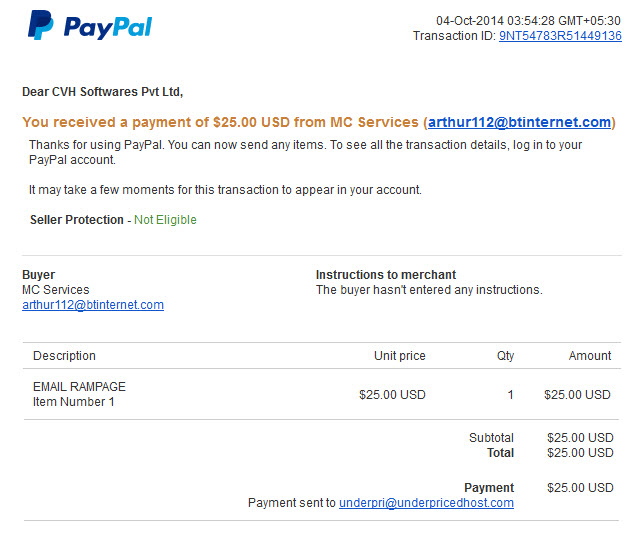Click the Subtotal label
This screenshot has width=637, height=555.
point(491,438)
